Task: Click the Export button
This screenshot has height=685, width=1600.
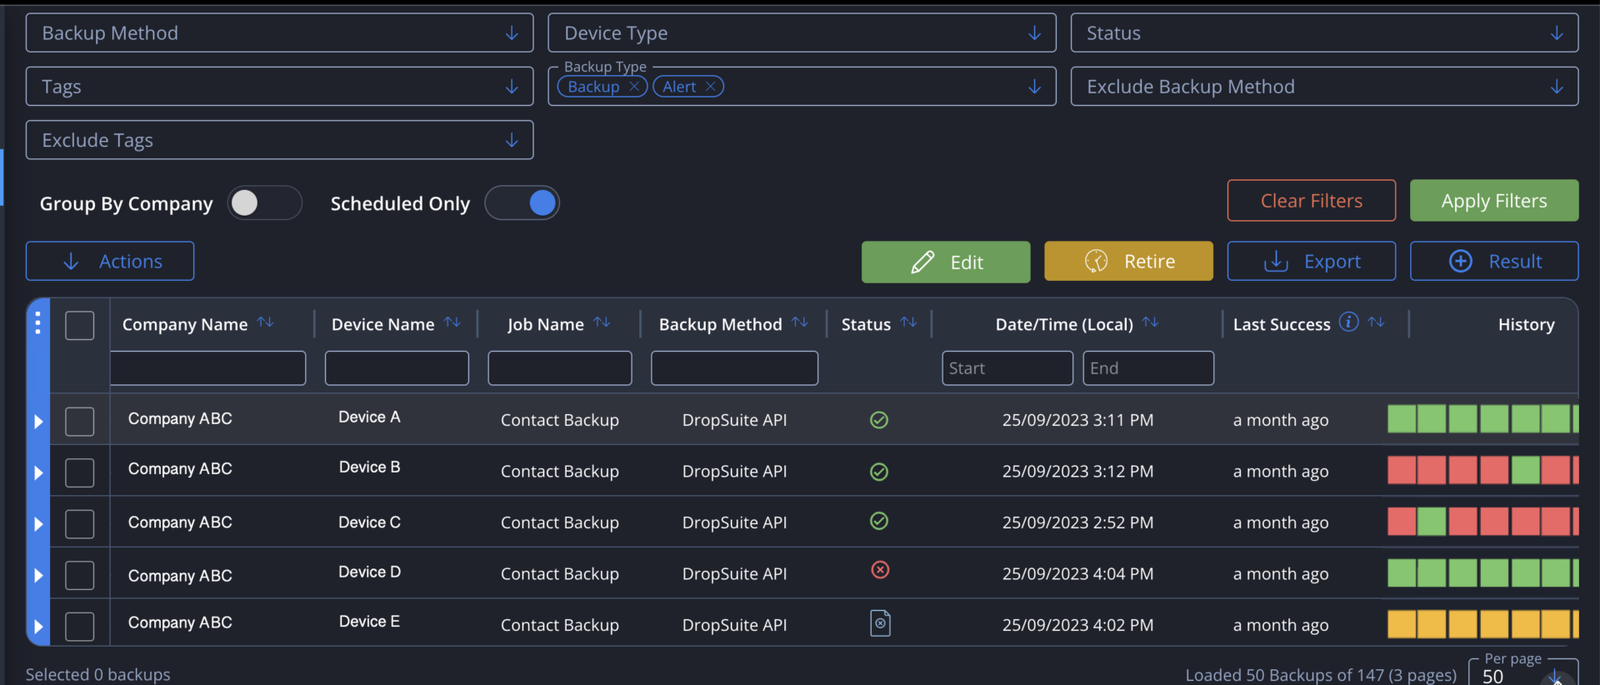Action: 1311,261
